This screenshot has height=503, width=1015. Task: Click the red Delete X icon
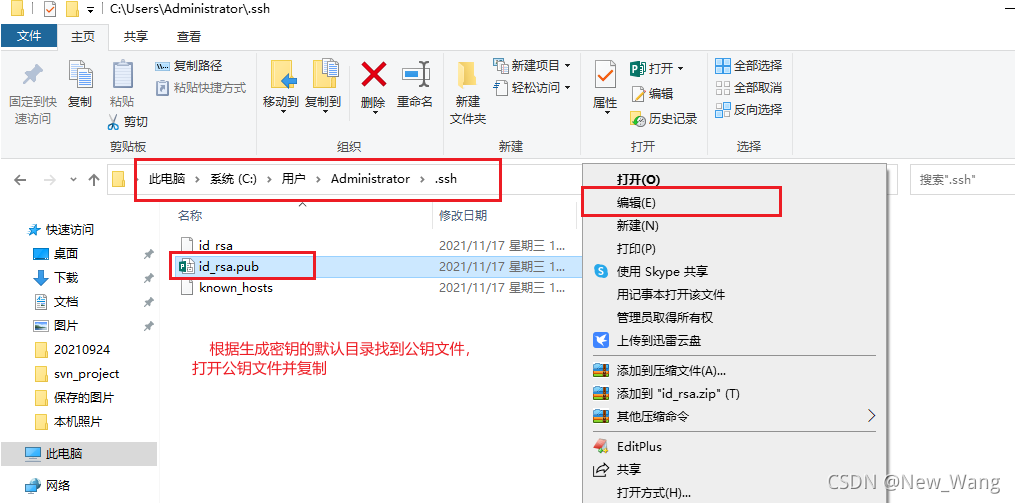point(374,74)
